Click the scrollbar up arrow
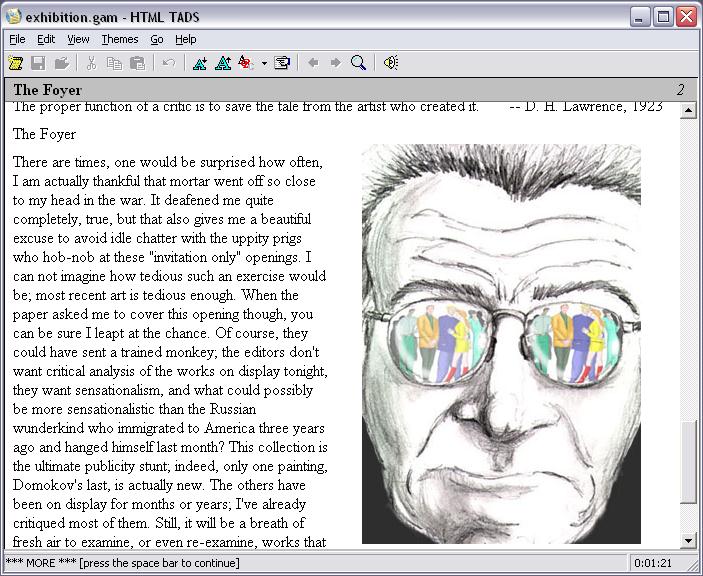Viewport: 703px width, 576px height. (688, 111)
